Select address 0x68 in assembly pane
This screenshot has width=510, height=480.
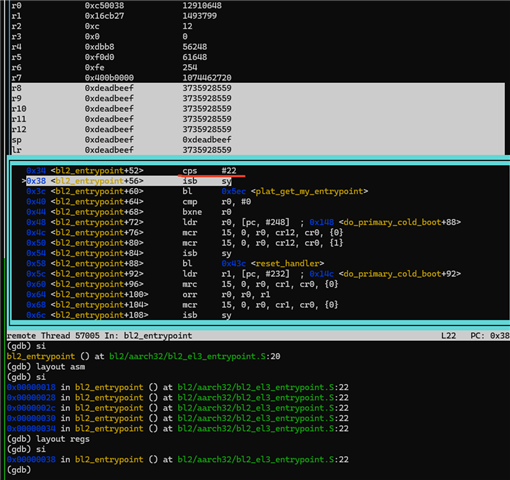36,305
